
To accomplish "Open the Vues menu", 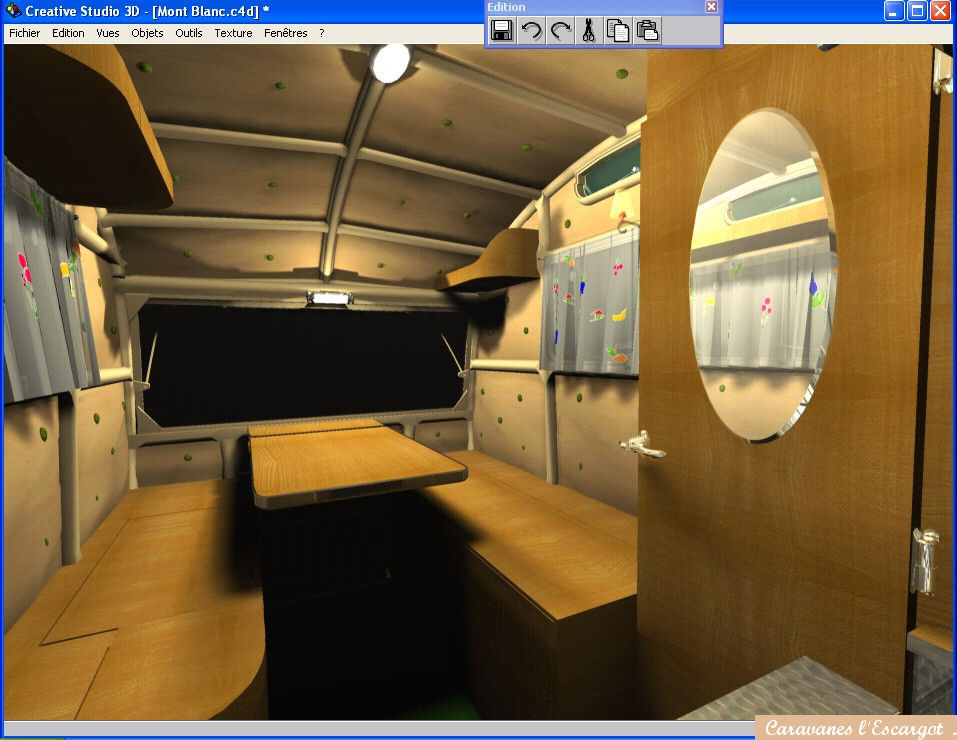I will click(x=107, y=33).
